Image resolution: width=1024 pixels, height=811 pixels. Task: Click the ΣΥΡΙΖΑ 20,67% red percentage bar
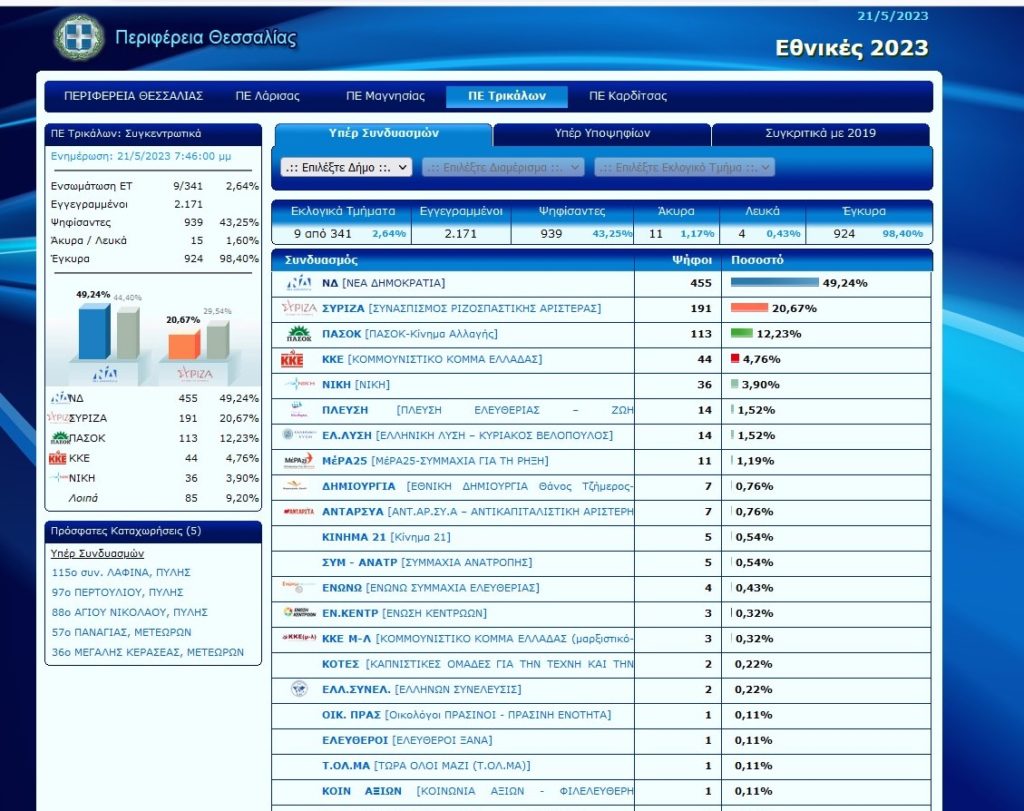pos(749,308)
